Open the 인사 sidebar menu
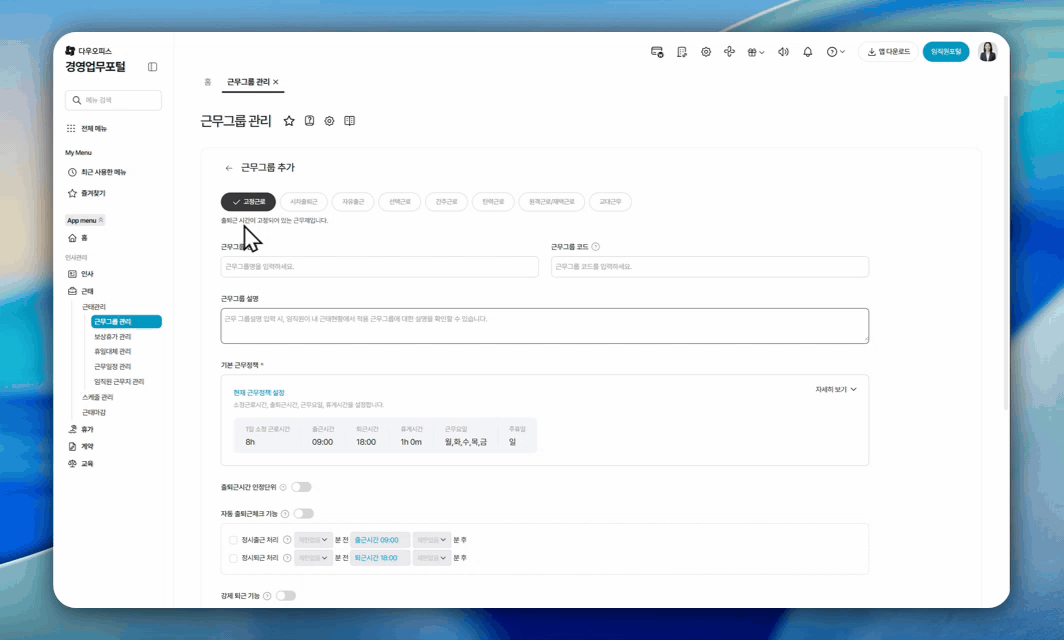This screenshot has height=640, width=1064. click(81, 274)
